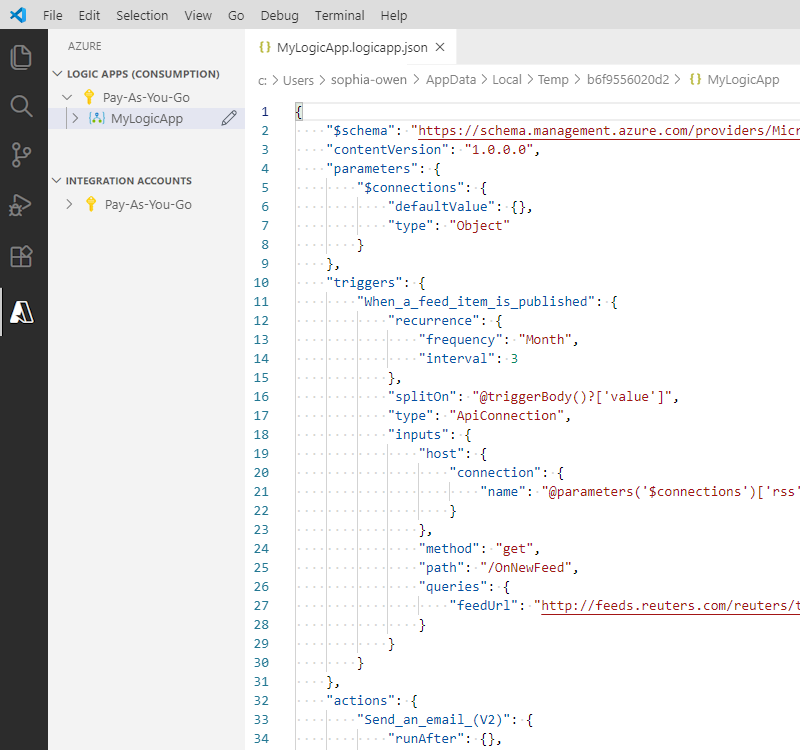
Task: Click the pencil edit icon next to MyLogicApp
Action: 228,118
